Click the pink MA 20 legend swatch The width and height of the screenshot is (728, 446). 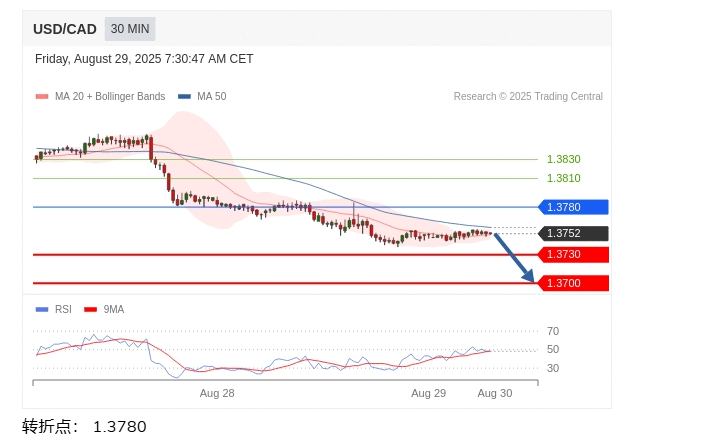click(x=42, y=97)
